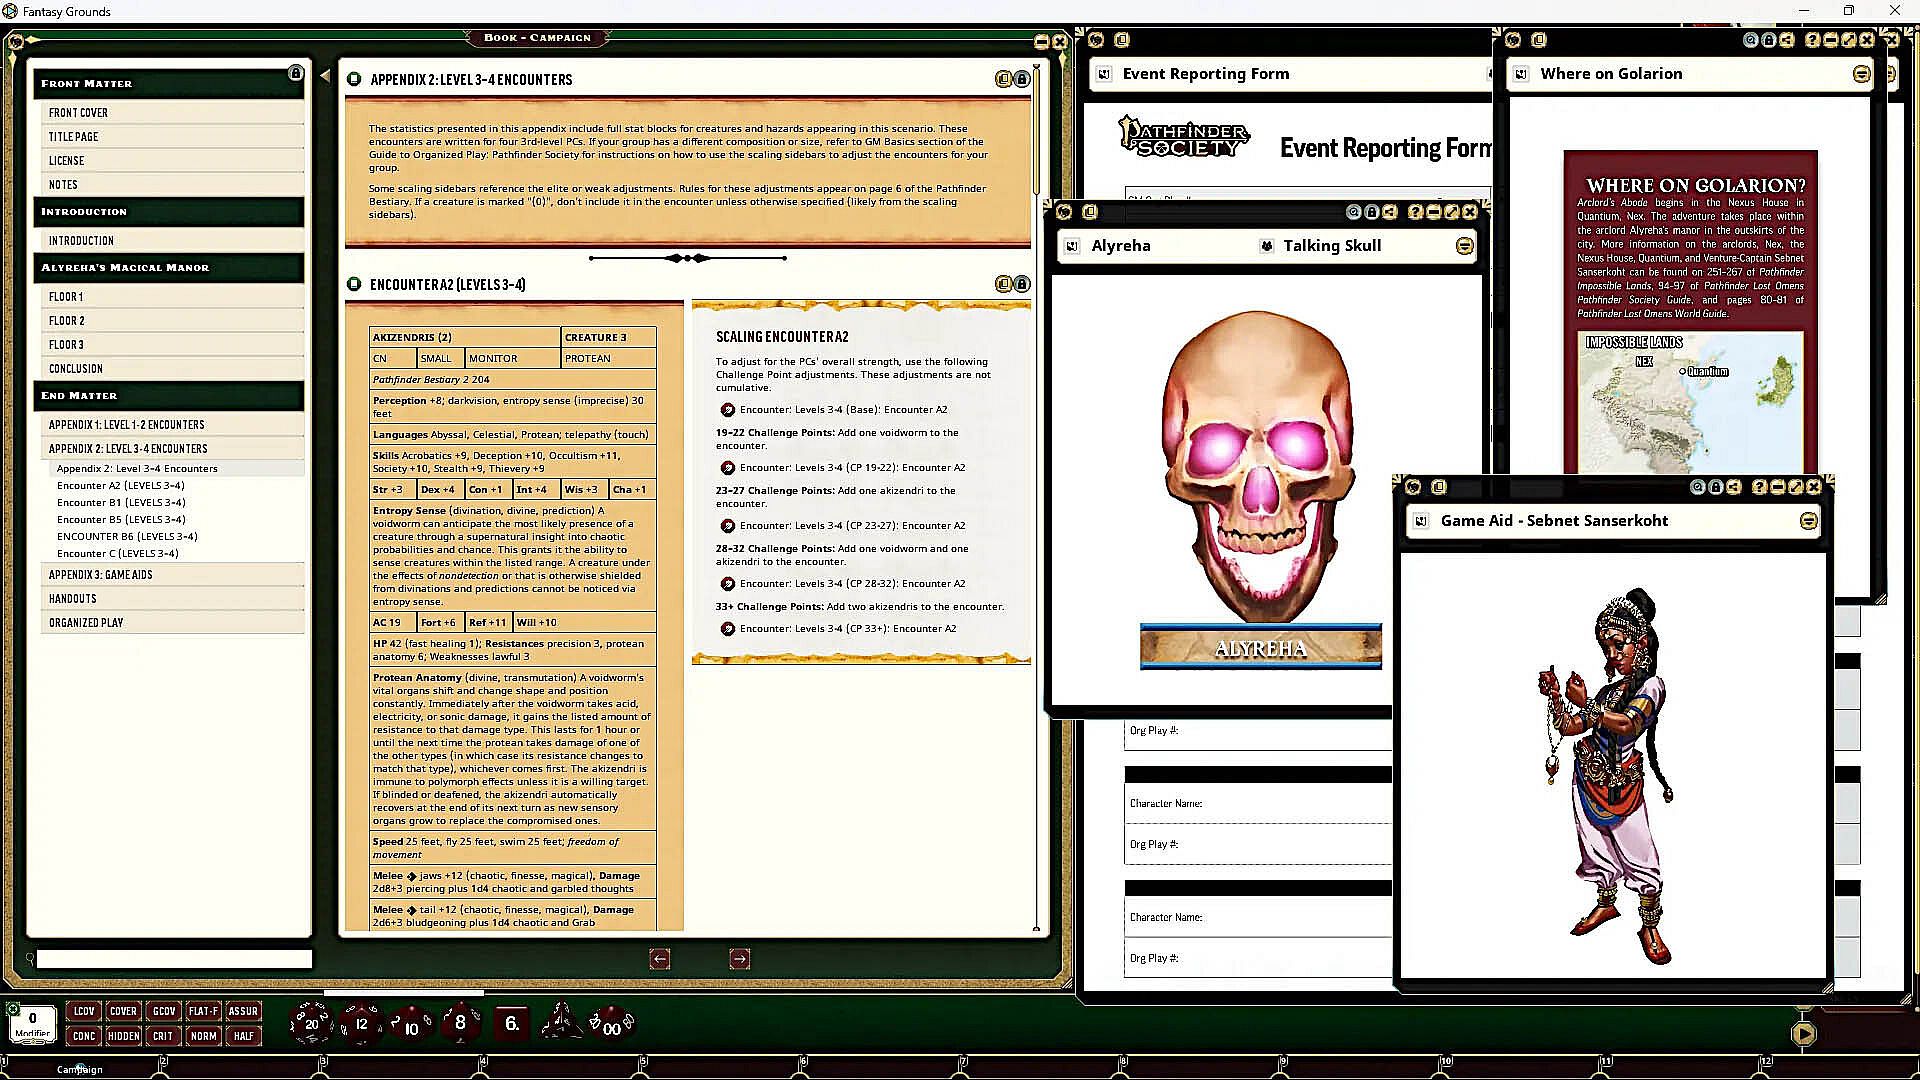
Task: Go to previous book page arrow
Action: 660,959
